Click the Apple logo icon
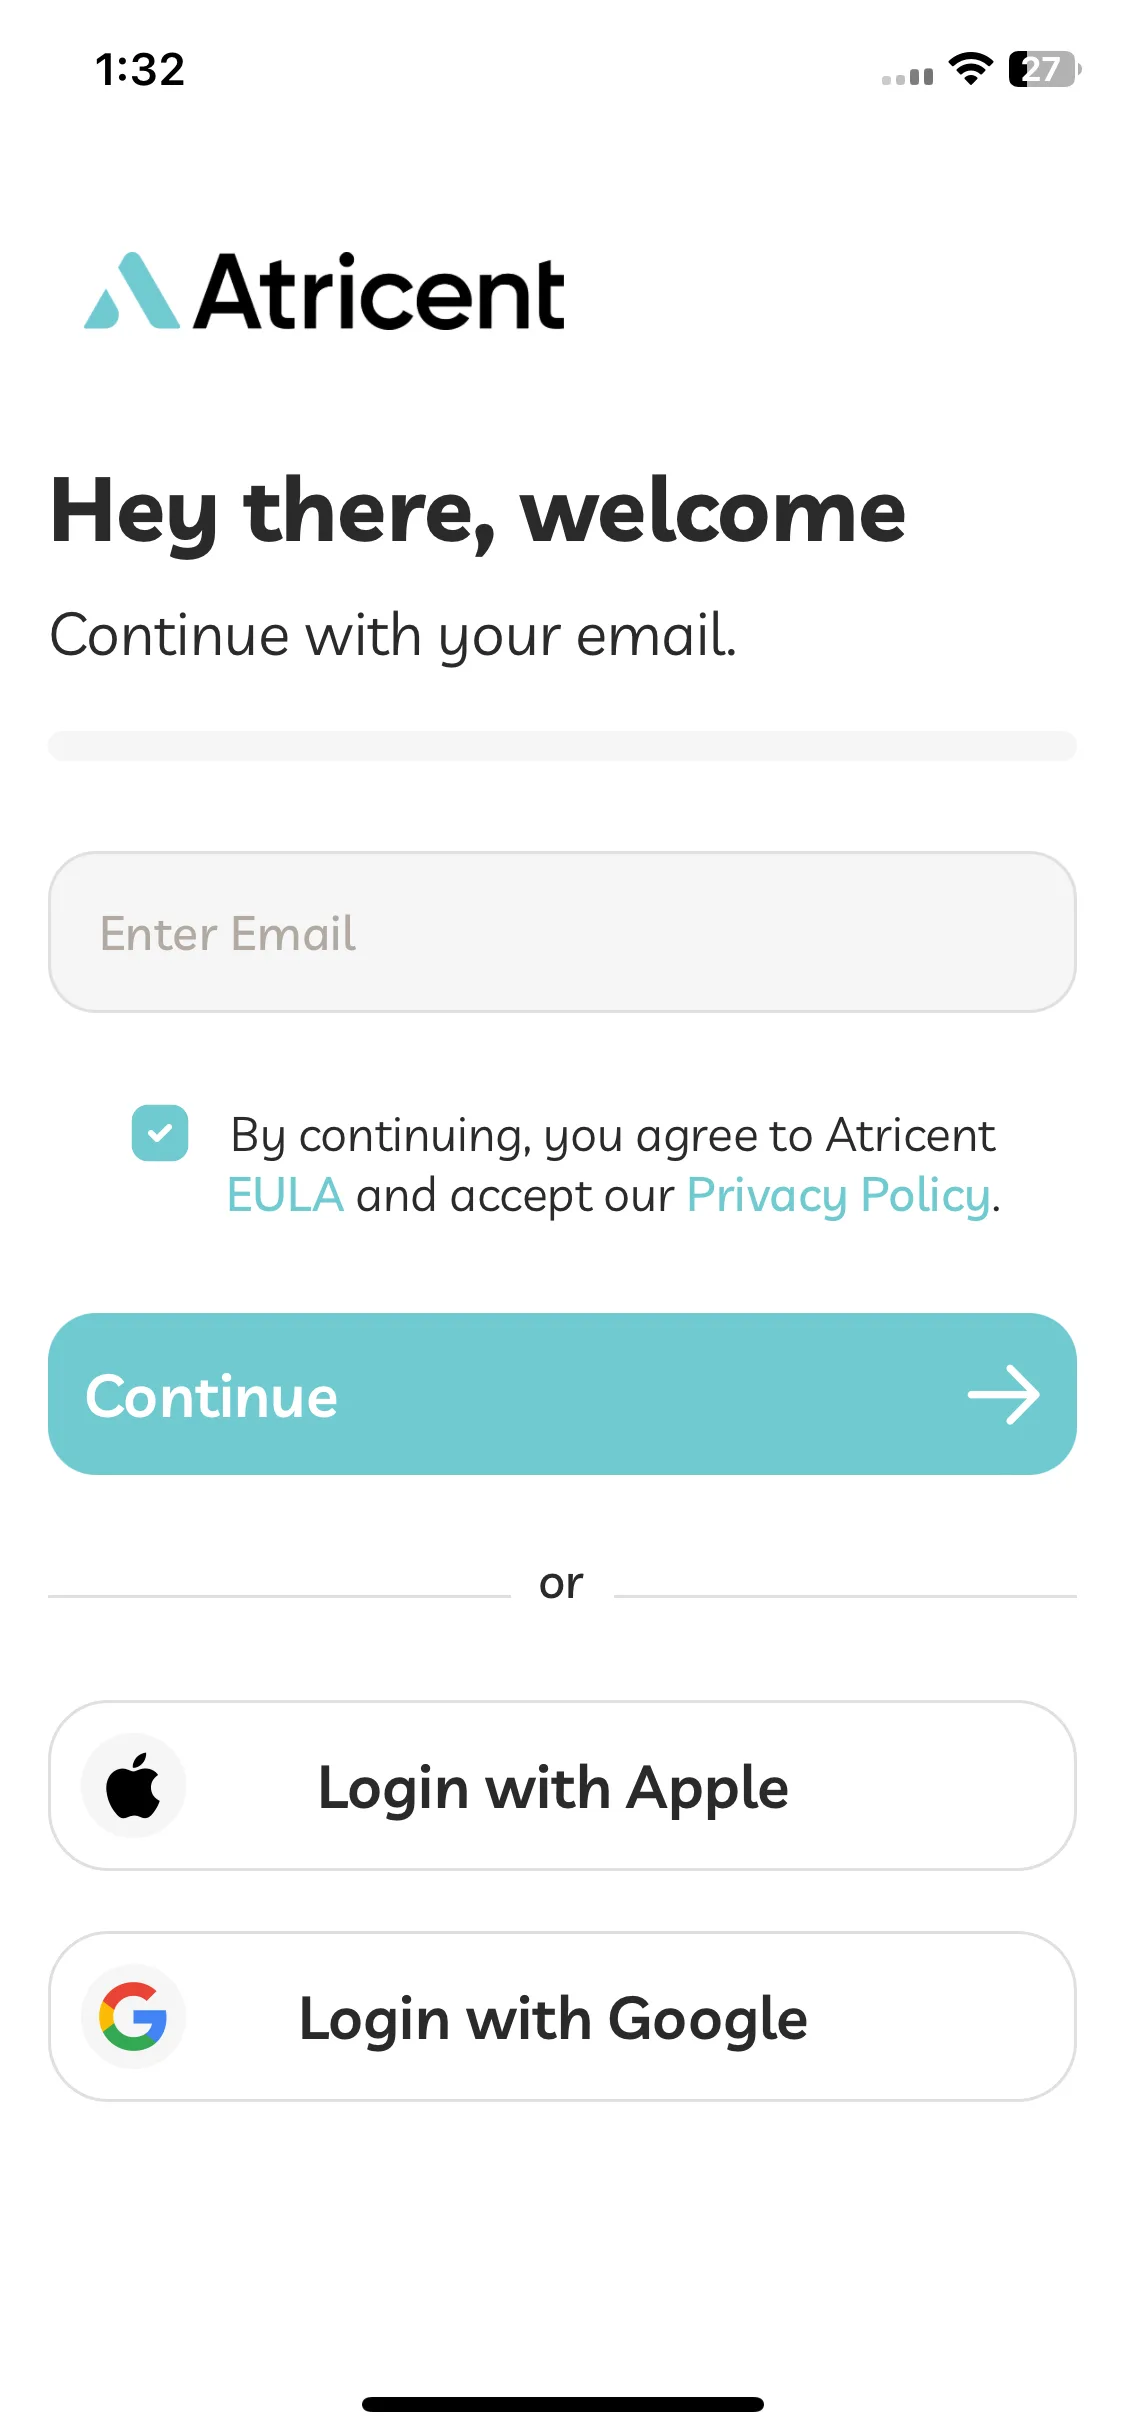Screen dimensions: 1125x2436 (133, 1785)
